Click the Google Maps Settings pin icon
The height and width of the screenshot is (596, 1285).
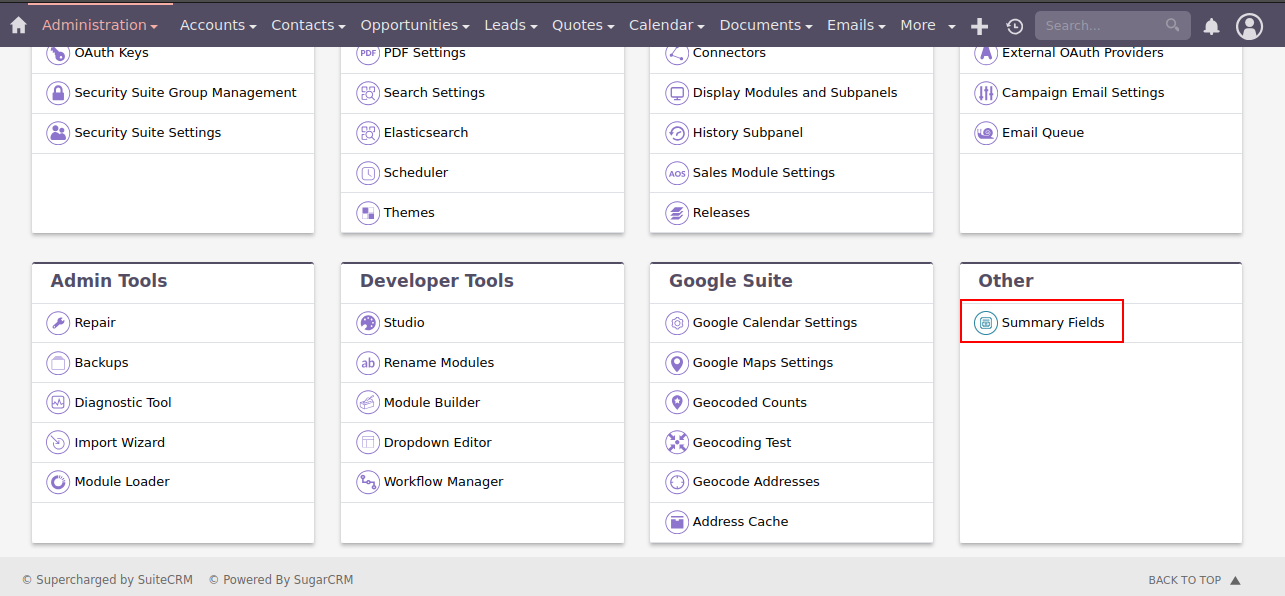click(677, 363)
